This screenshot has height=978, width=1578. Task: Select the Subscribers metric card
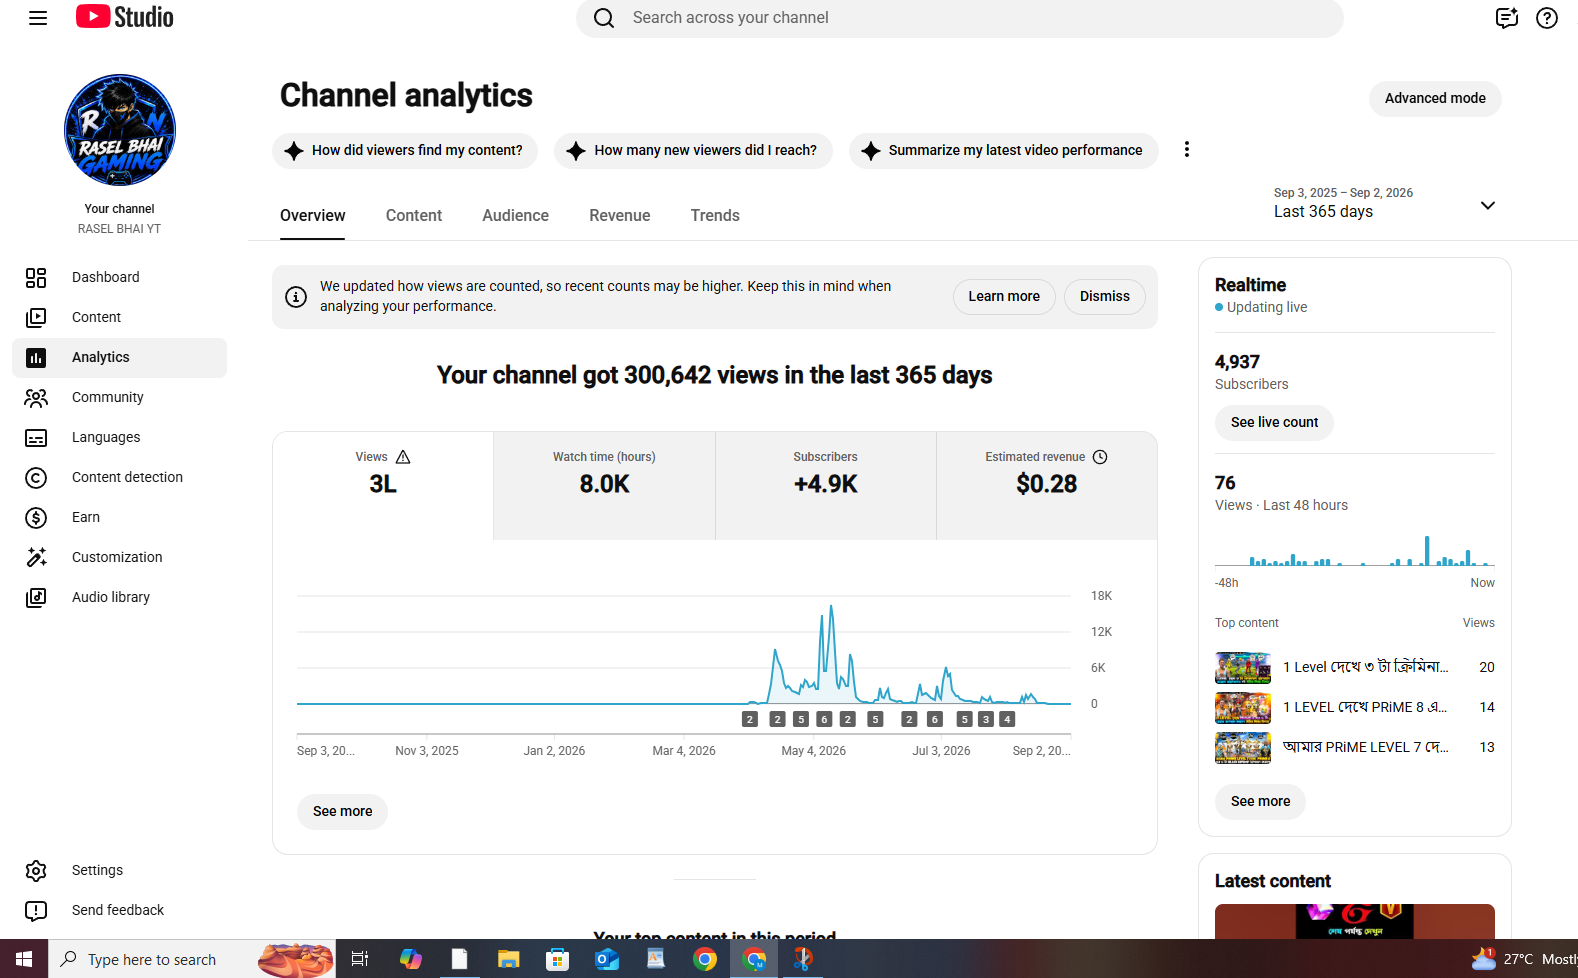[x=826, y=486]
